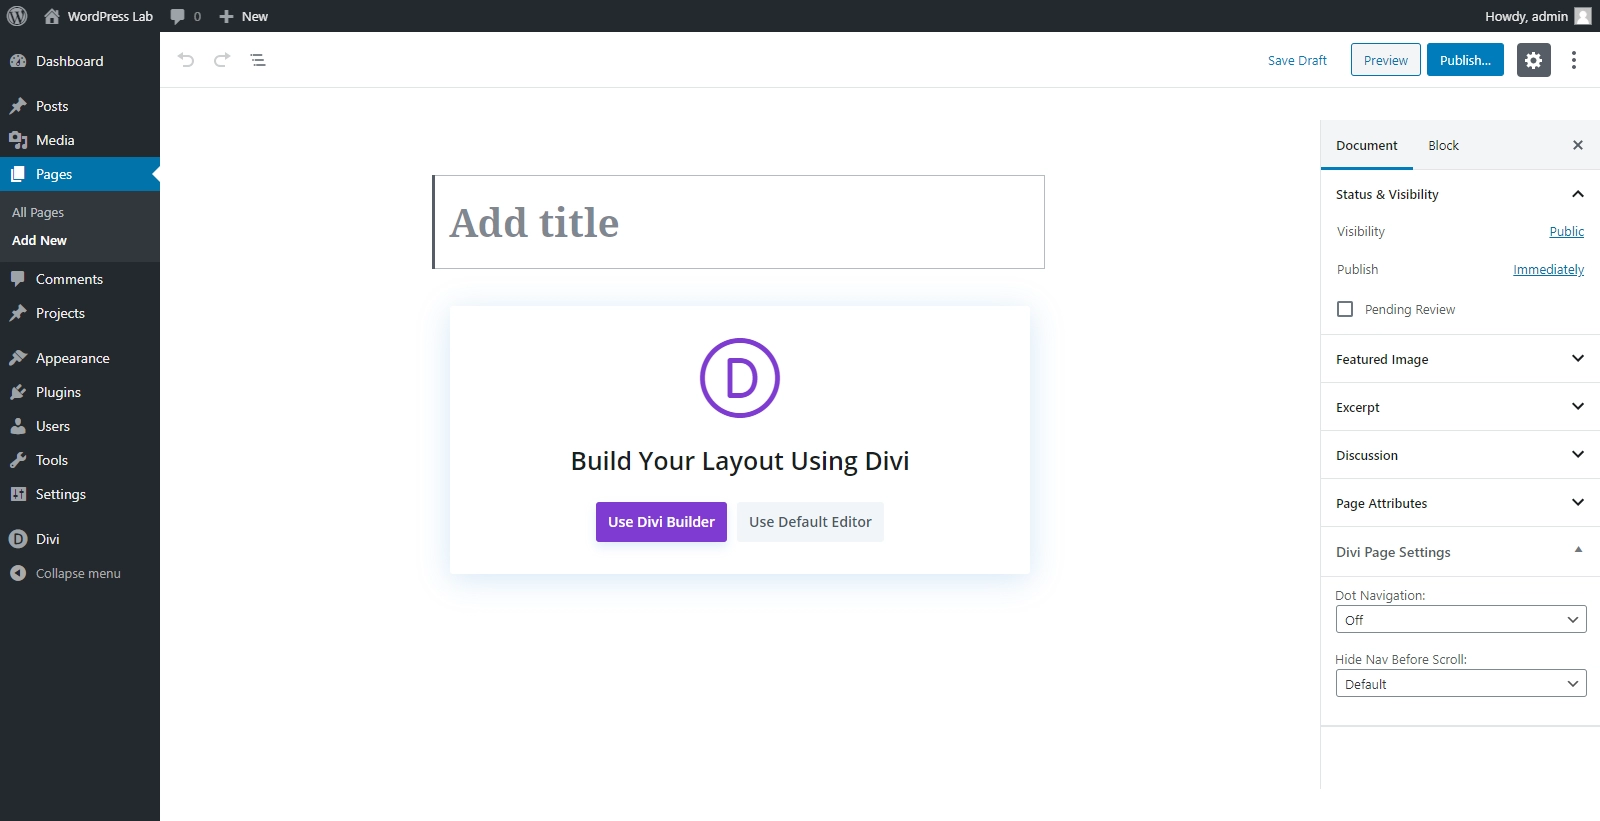1600x821 pixels.
Task: Click the Divi logo circle
Action: pos(740,378)
